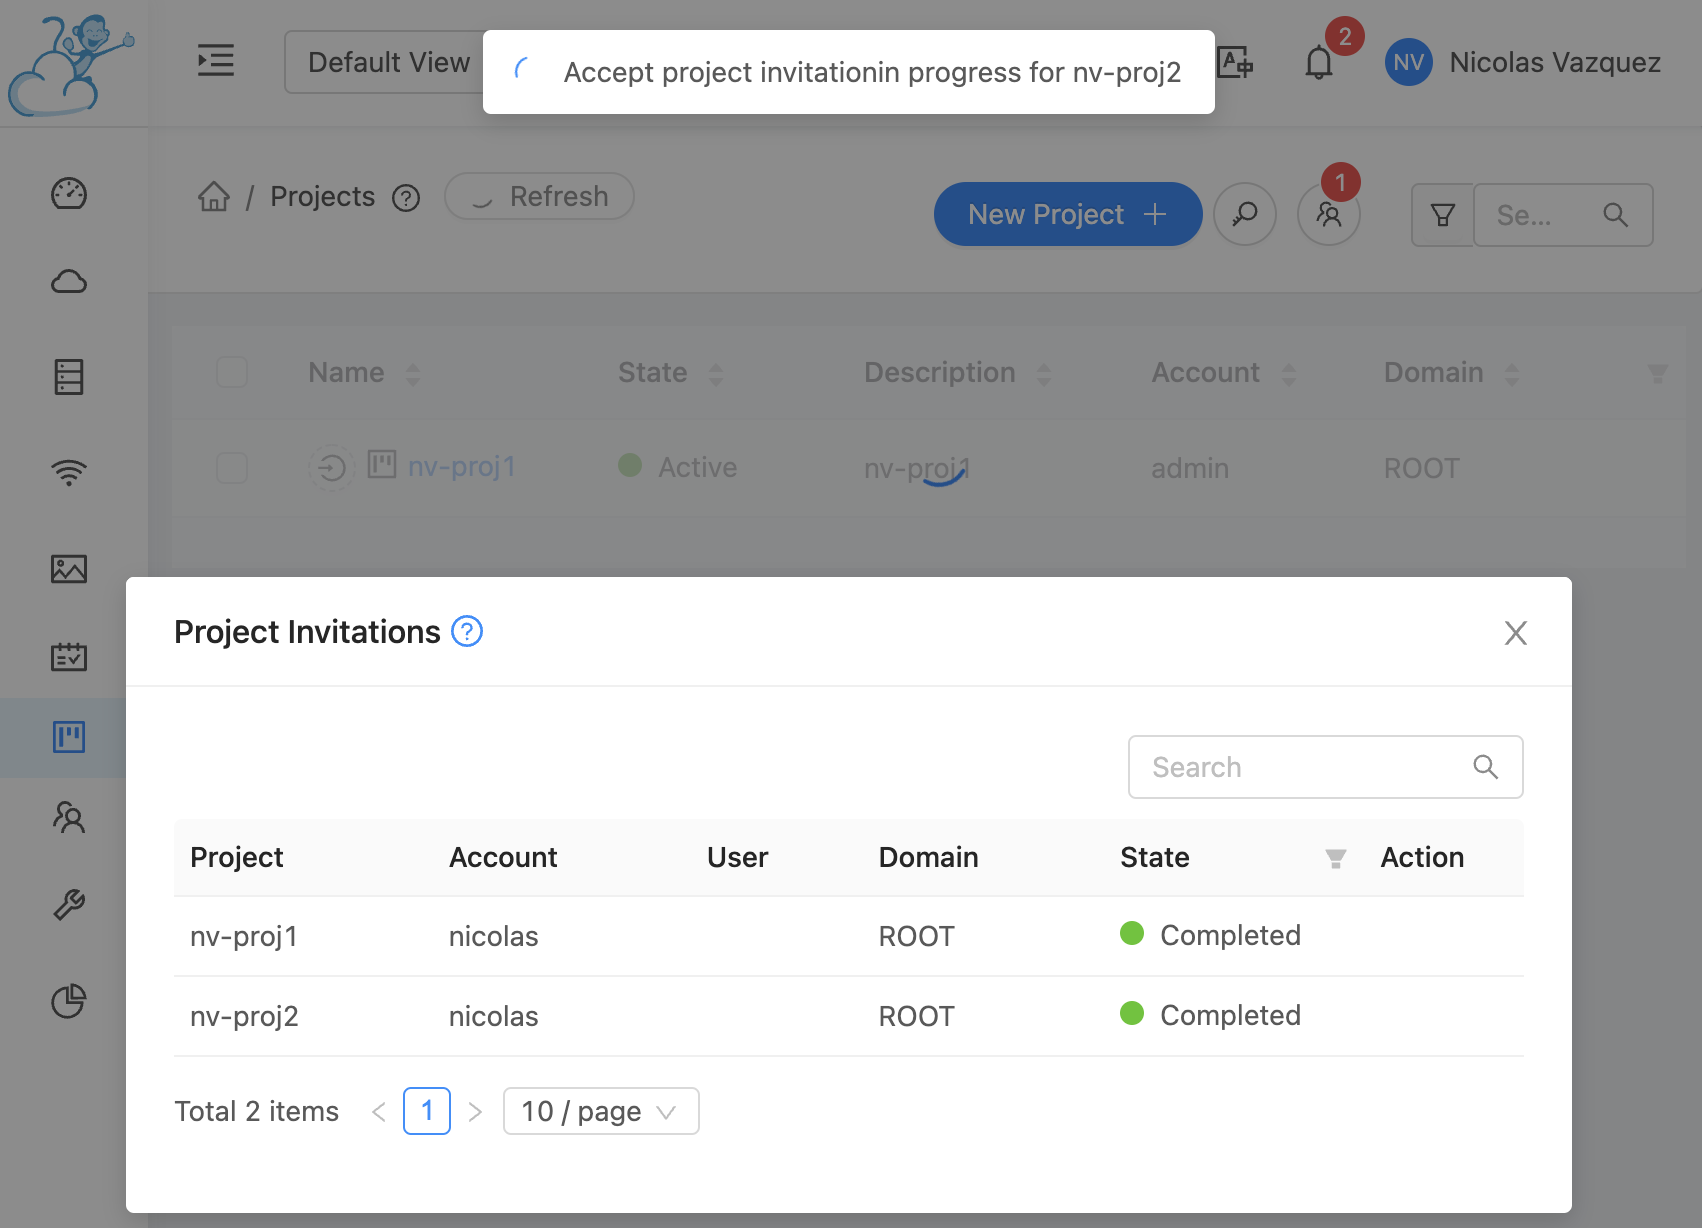Open the State column filter in invitations
This screenshot has height=1228, width=1702.
(x=1335, y=858)
